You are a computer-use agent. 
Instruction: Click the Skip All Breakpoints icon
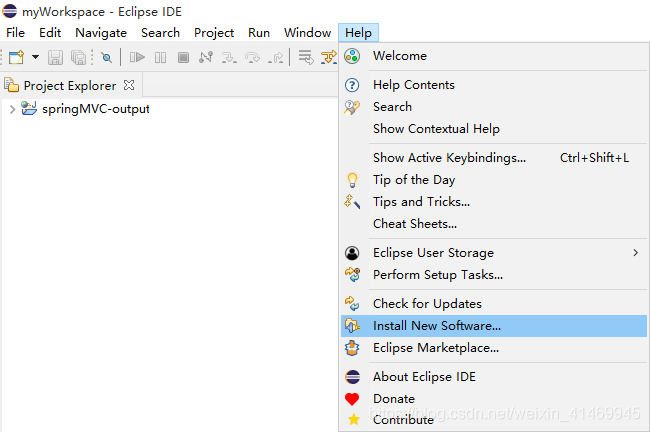107,57
